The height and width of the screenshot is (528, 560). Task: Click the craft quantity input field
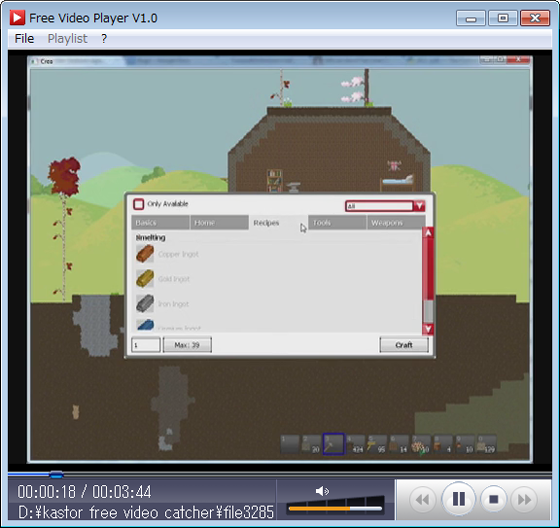tap(146, 345)
